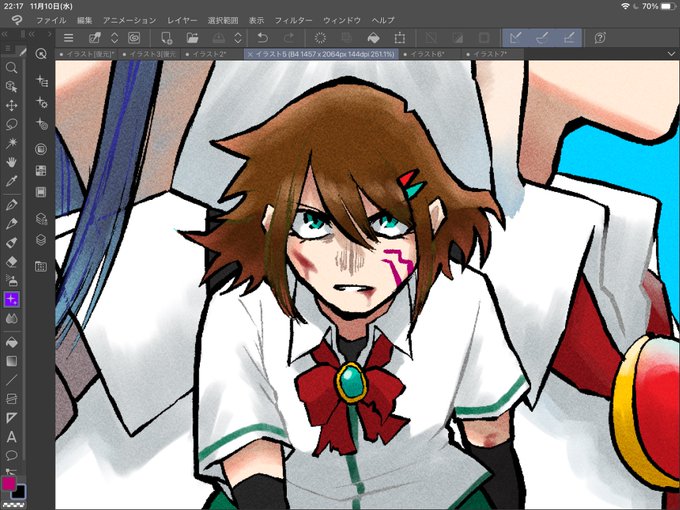Click the Clip Studio logo icon

(x=17, y=20)
